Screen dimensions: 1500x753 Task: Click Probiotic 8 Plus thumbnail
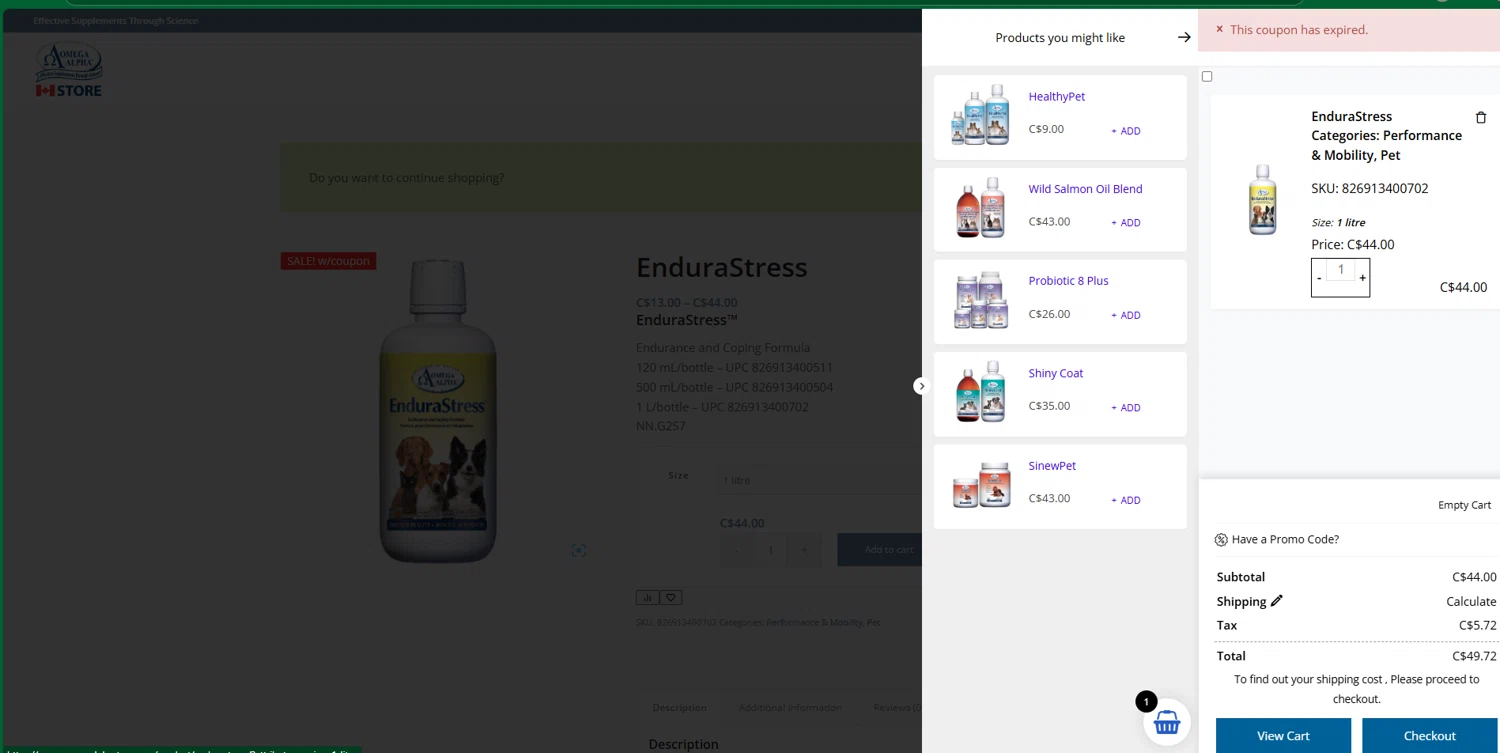pos(981,300)
